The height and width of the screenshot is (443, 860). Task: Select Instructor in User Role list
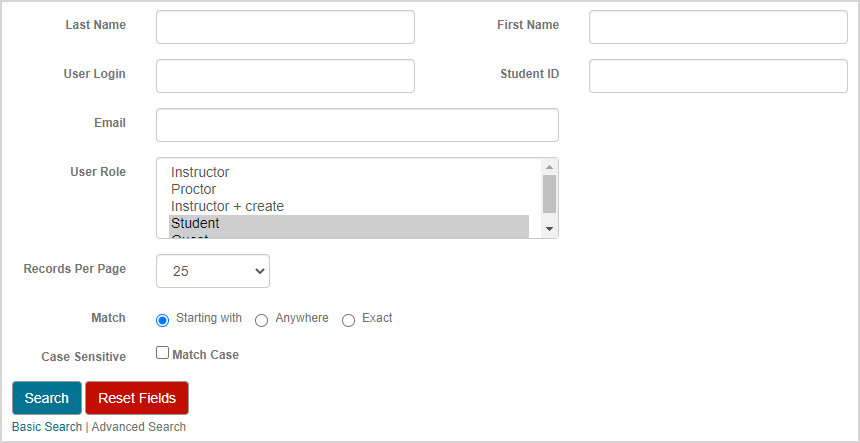[200, 172]
